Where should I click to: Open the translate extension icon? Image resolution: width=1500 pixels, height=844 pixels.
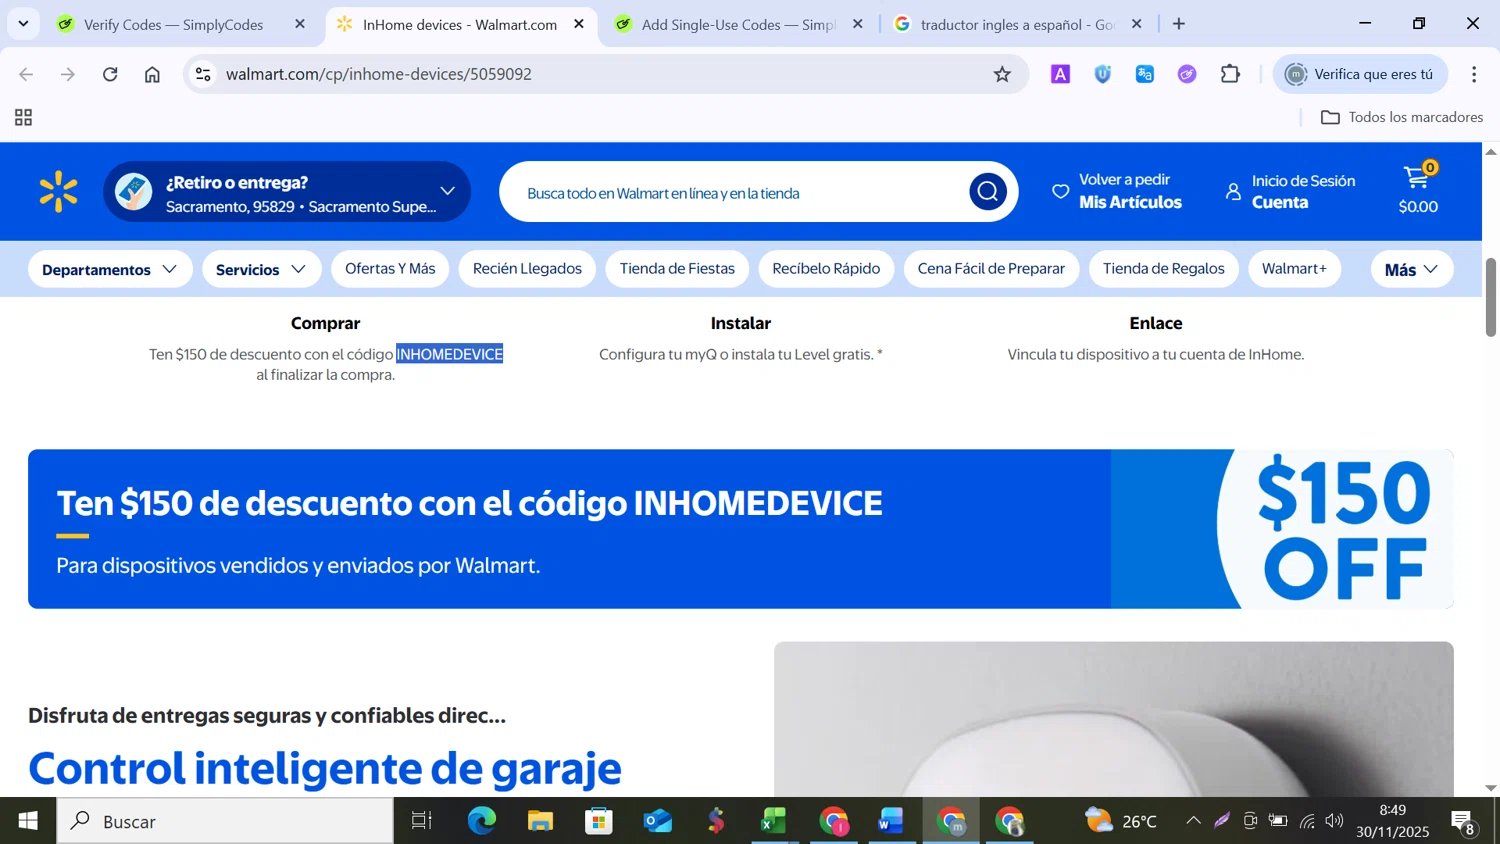coord(1145,74)
